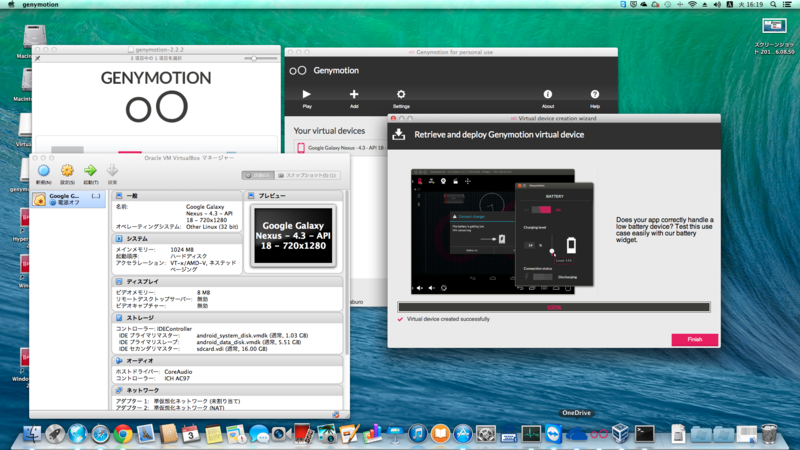800x450 pixels.
Task: Open VirtualBox cube icon in Dock
Action: pyautogui.click(x=621, y=434)
